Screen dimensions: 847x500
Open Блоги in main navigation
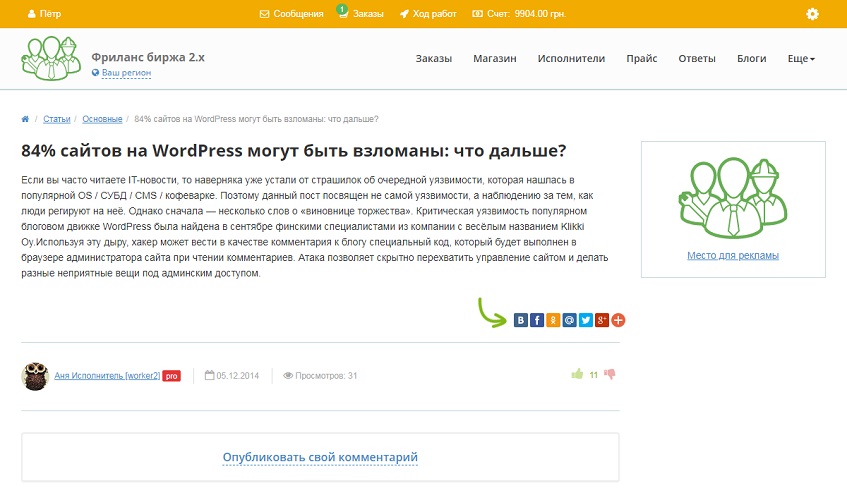[751, 58]
